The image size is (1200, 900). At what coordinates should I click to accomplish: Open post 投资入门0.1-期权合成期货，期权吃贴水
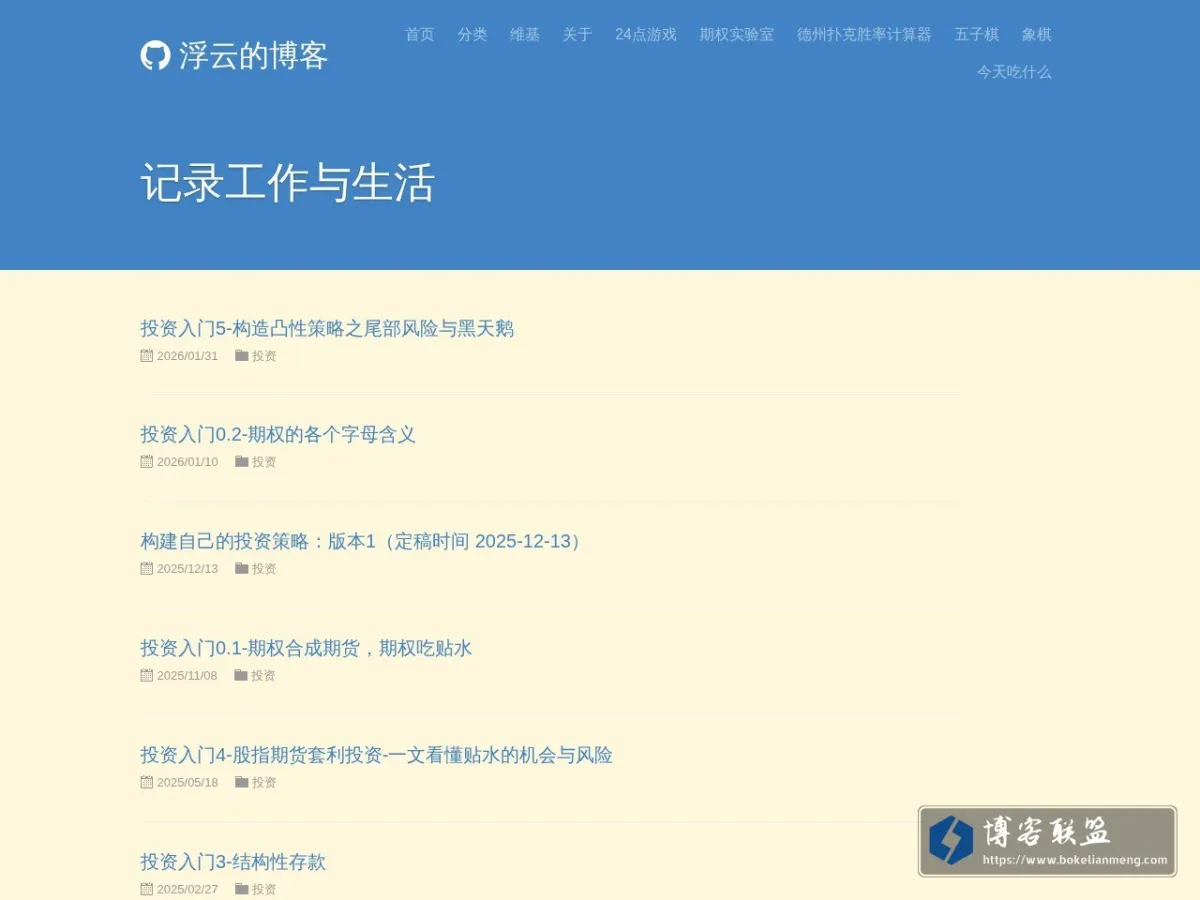pyautogui.click(x=306, y=648)
